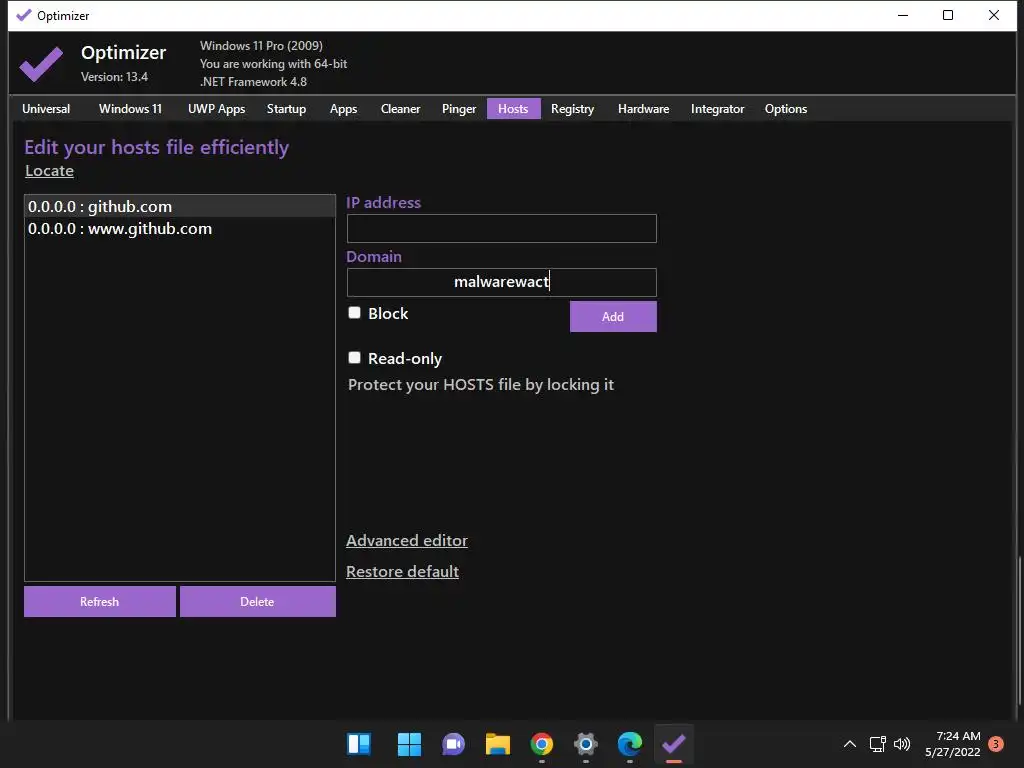Open Microsoft Edge from the taskbar
1024x768 pixels.
pos(630,744)
